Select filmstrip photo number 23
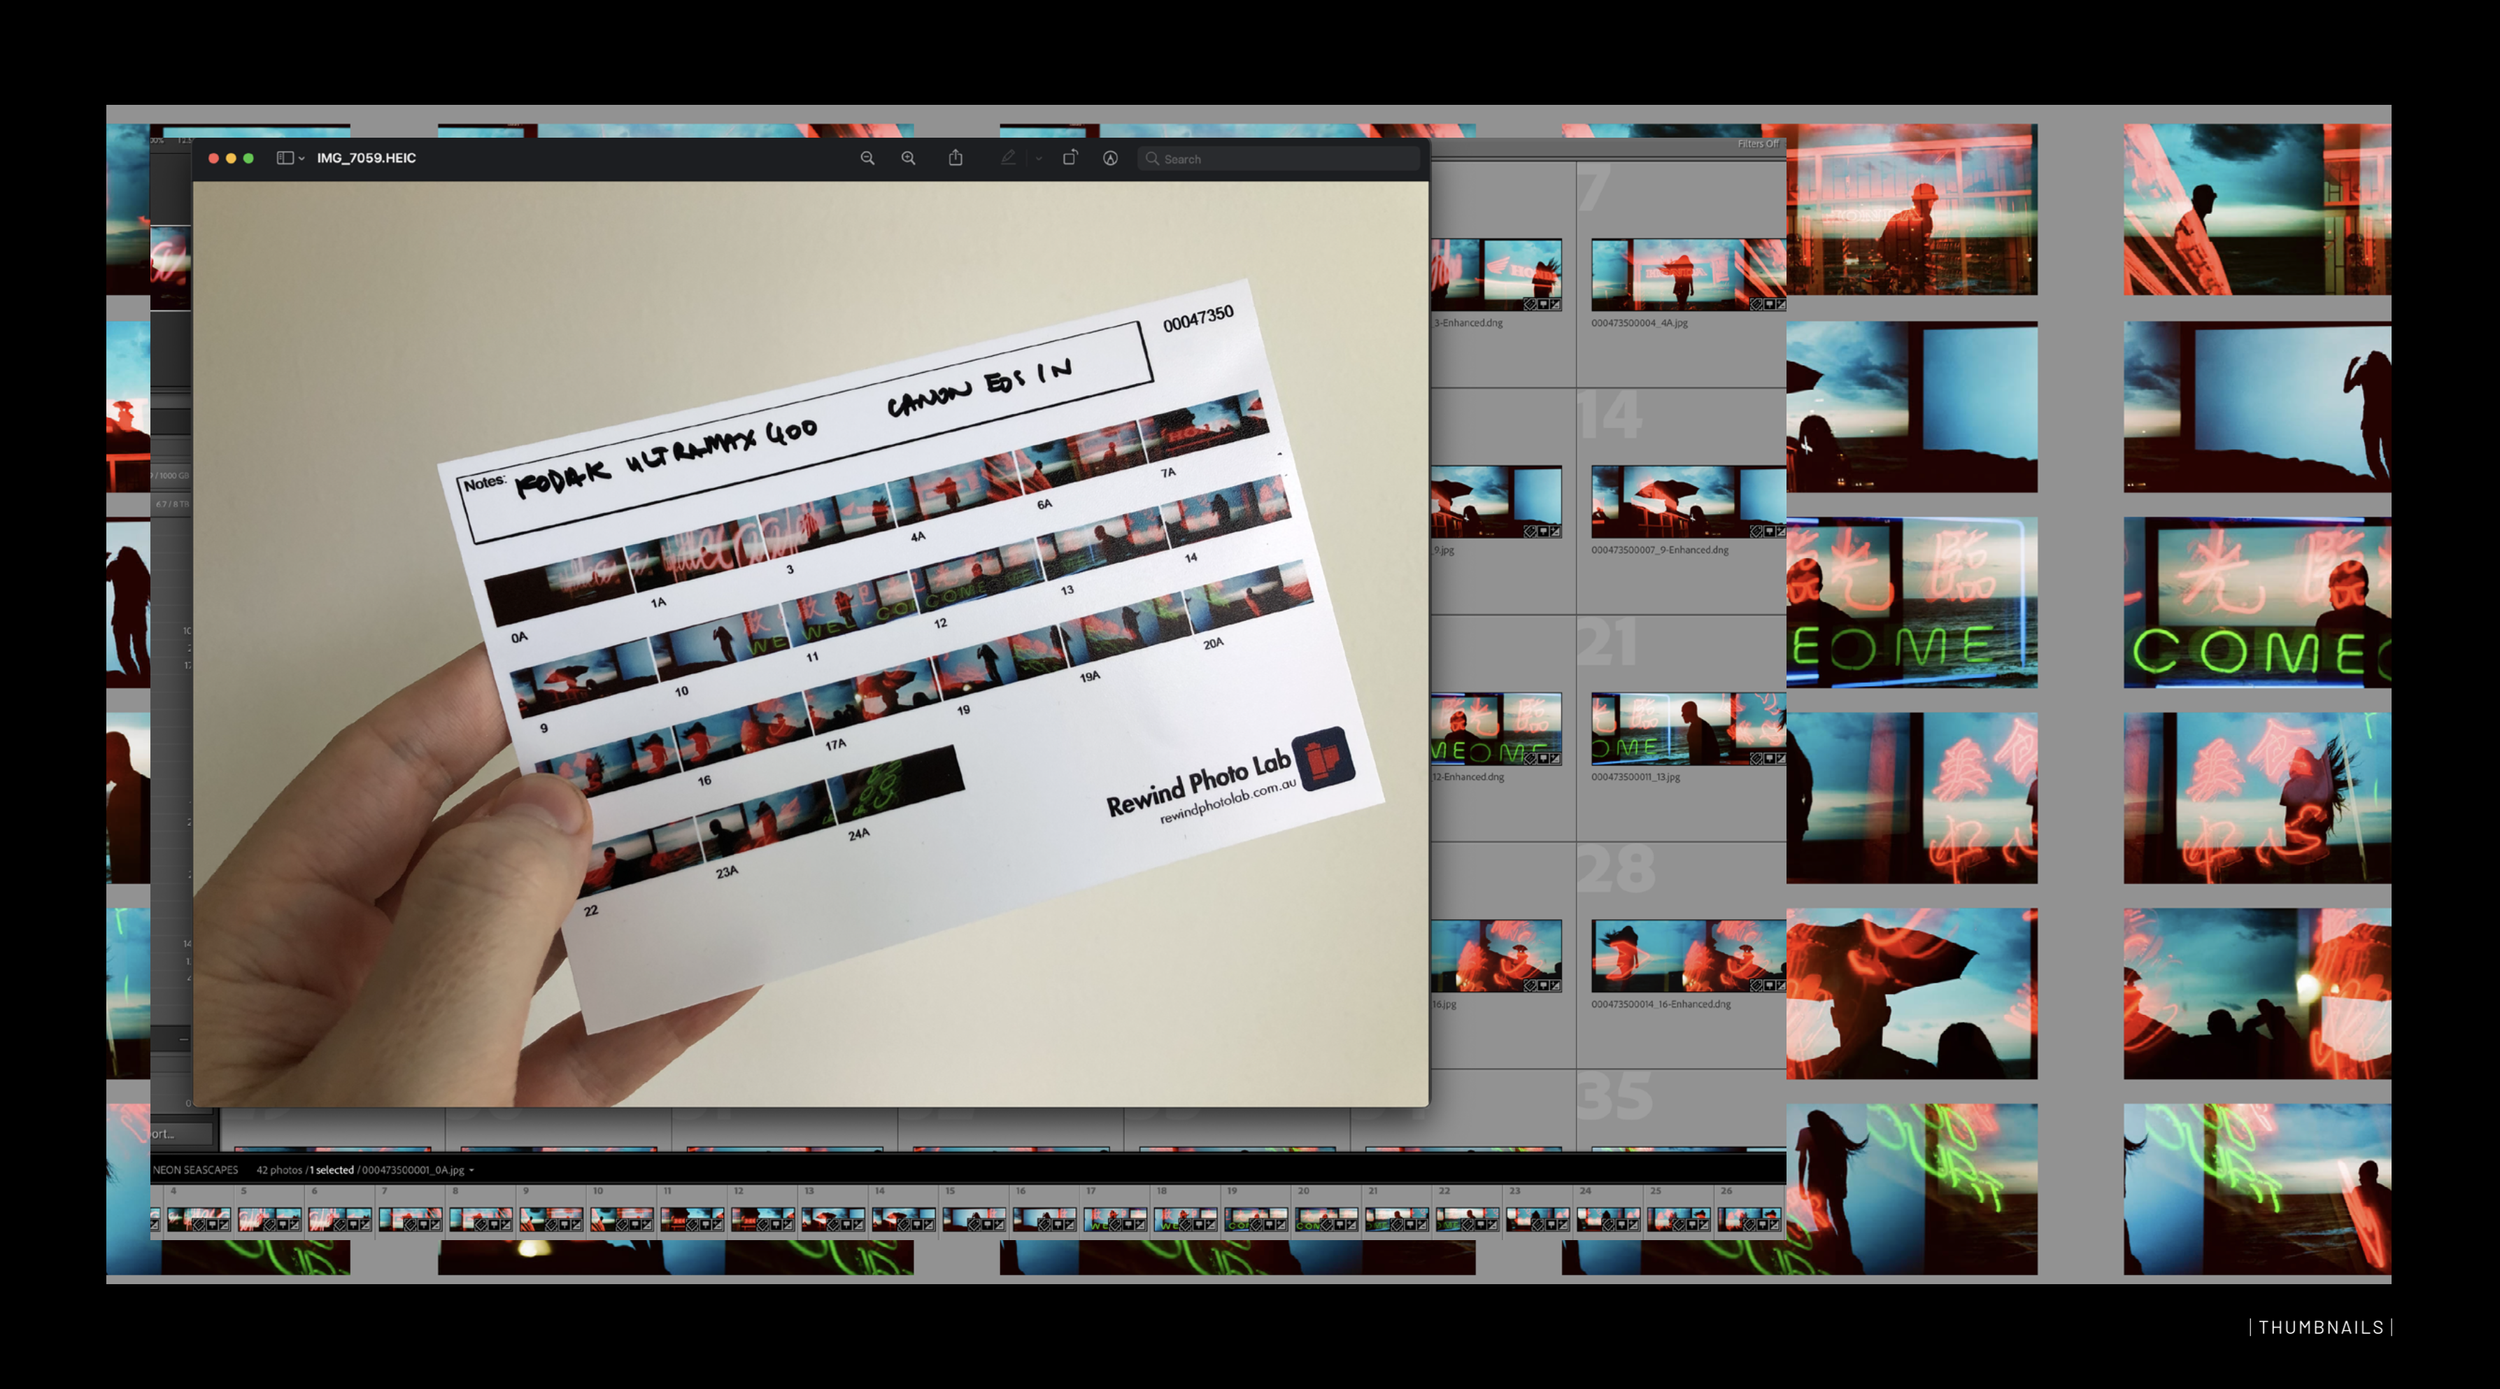Screen dimensions: 2500x1389 pyautogui.click(x=1537, y=1219)
